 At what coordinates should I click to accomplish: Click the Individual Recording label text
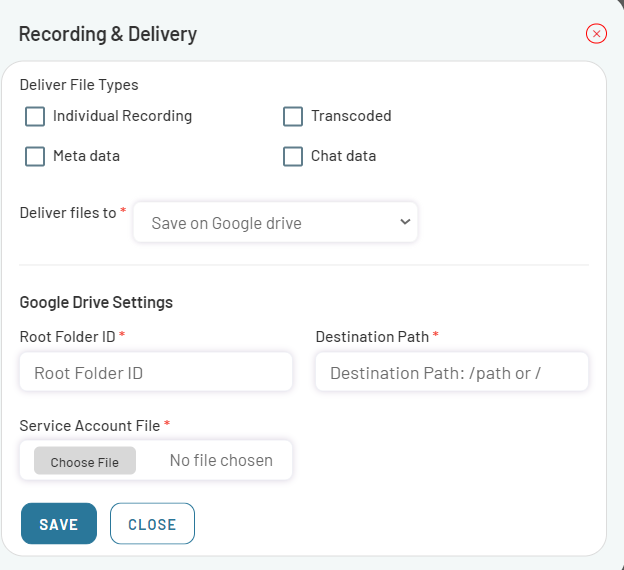tap(123, 116)
